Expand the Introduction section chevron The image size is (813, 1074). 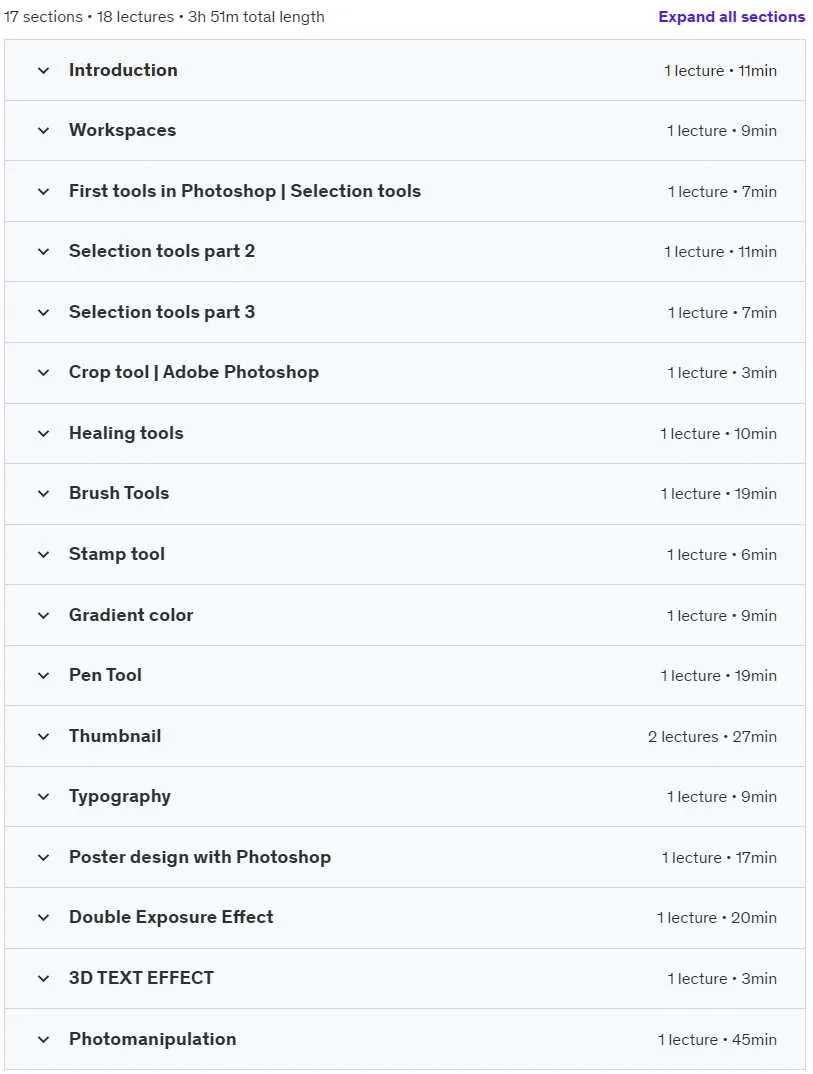(43, 71)
